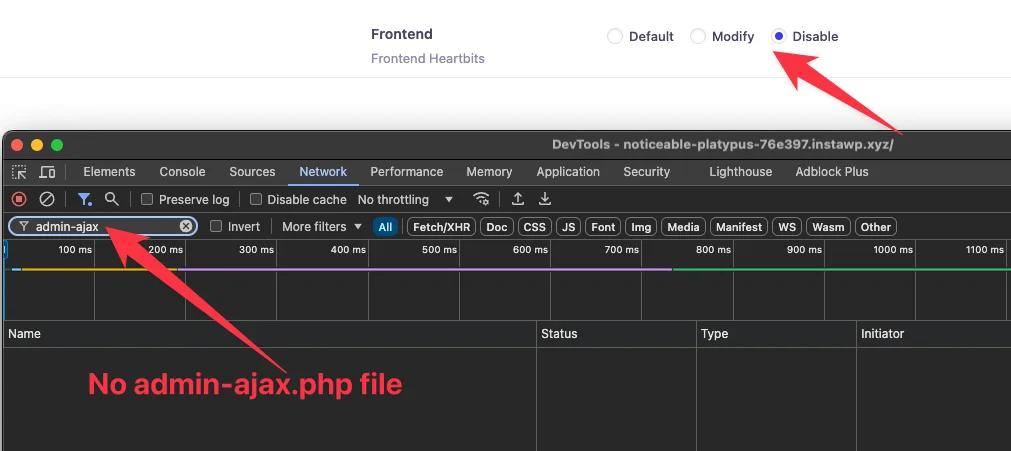
Task: Select the Disable radio option
Action: tap(779, 36)
